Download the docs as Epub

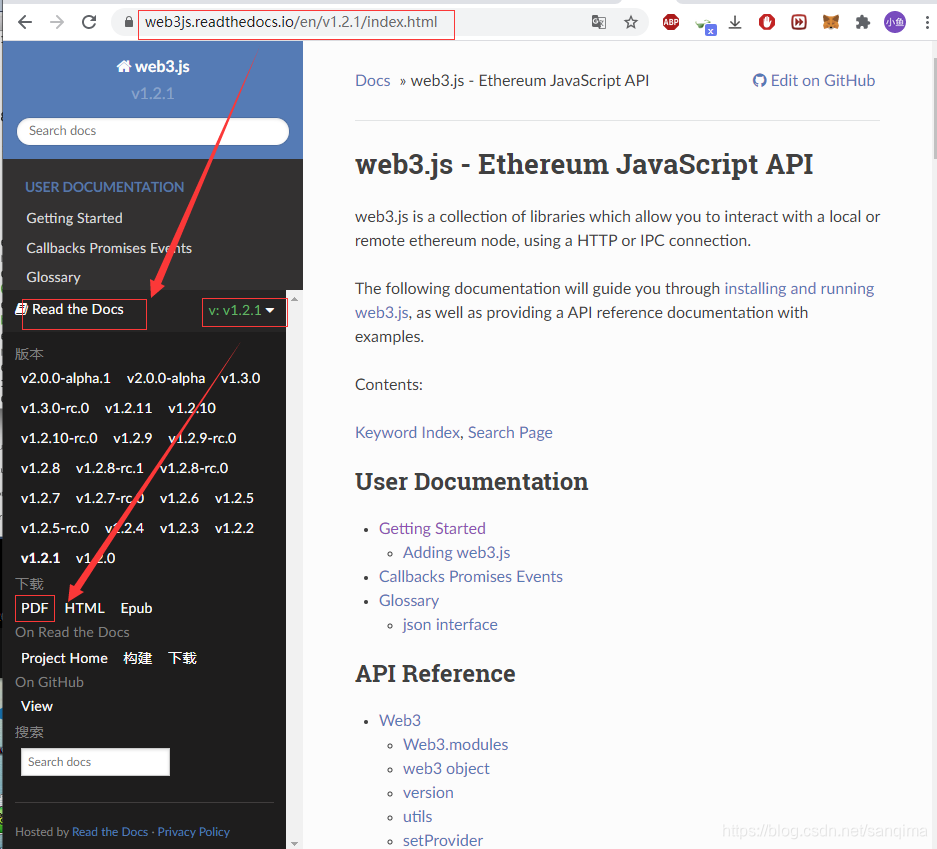pyautogui.click(x=136, y=608)
